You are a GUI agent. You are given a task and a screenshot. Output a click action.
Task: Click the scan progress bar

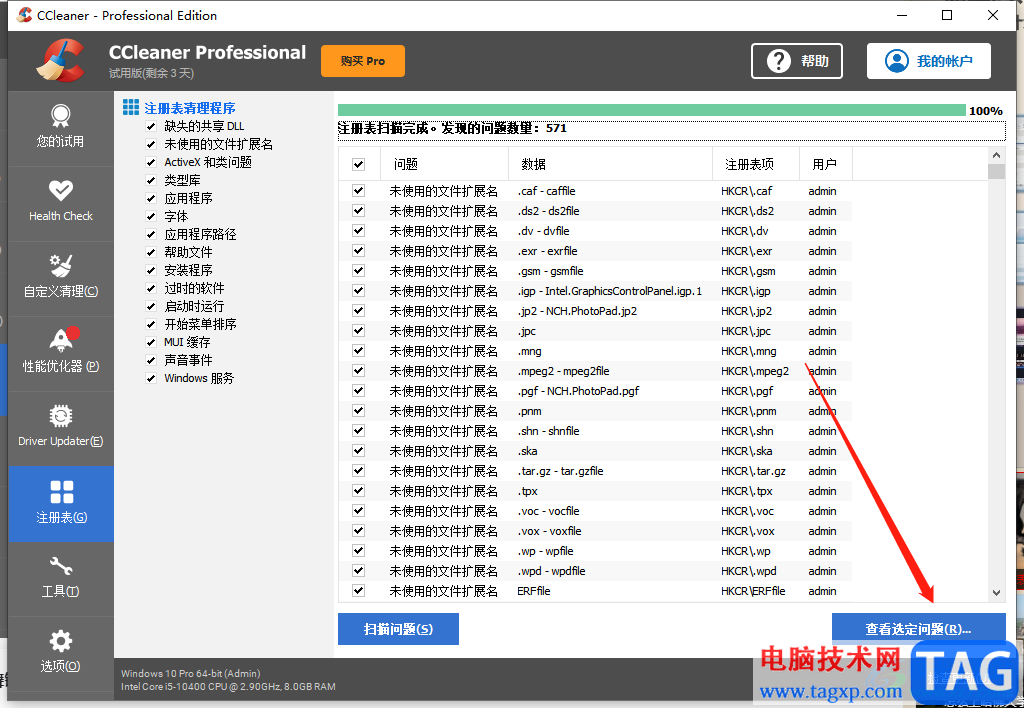click(x=651, y=110)
